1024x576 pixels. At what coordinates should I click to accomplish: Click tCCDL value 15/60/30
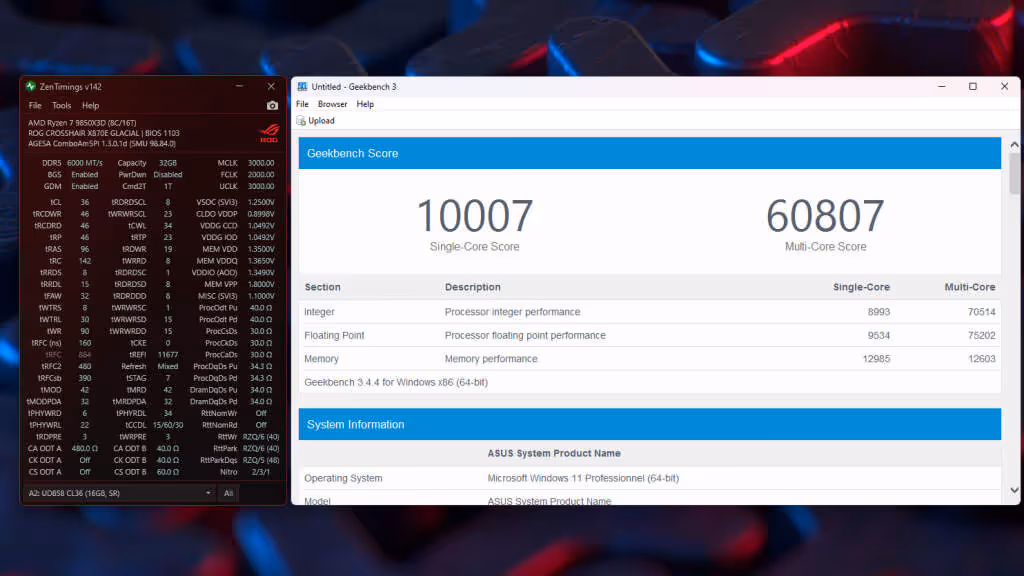(x=168, y=425)
